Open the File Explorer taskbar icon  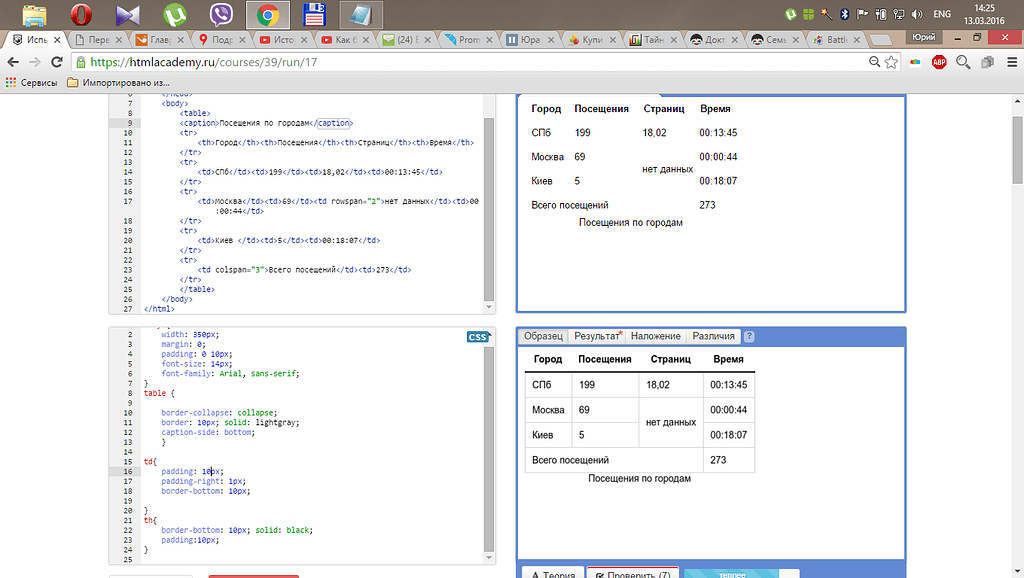[35, 14]
